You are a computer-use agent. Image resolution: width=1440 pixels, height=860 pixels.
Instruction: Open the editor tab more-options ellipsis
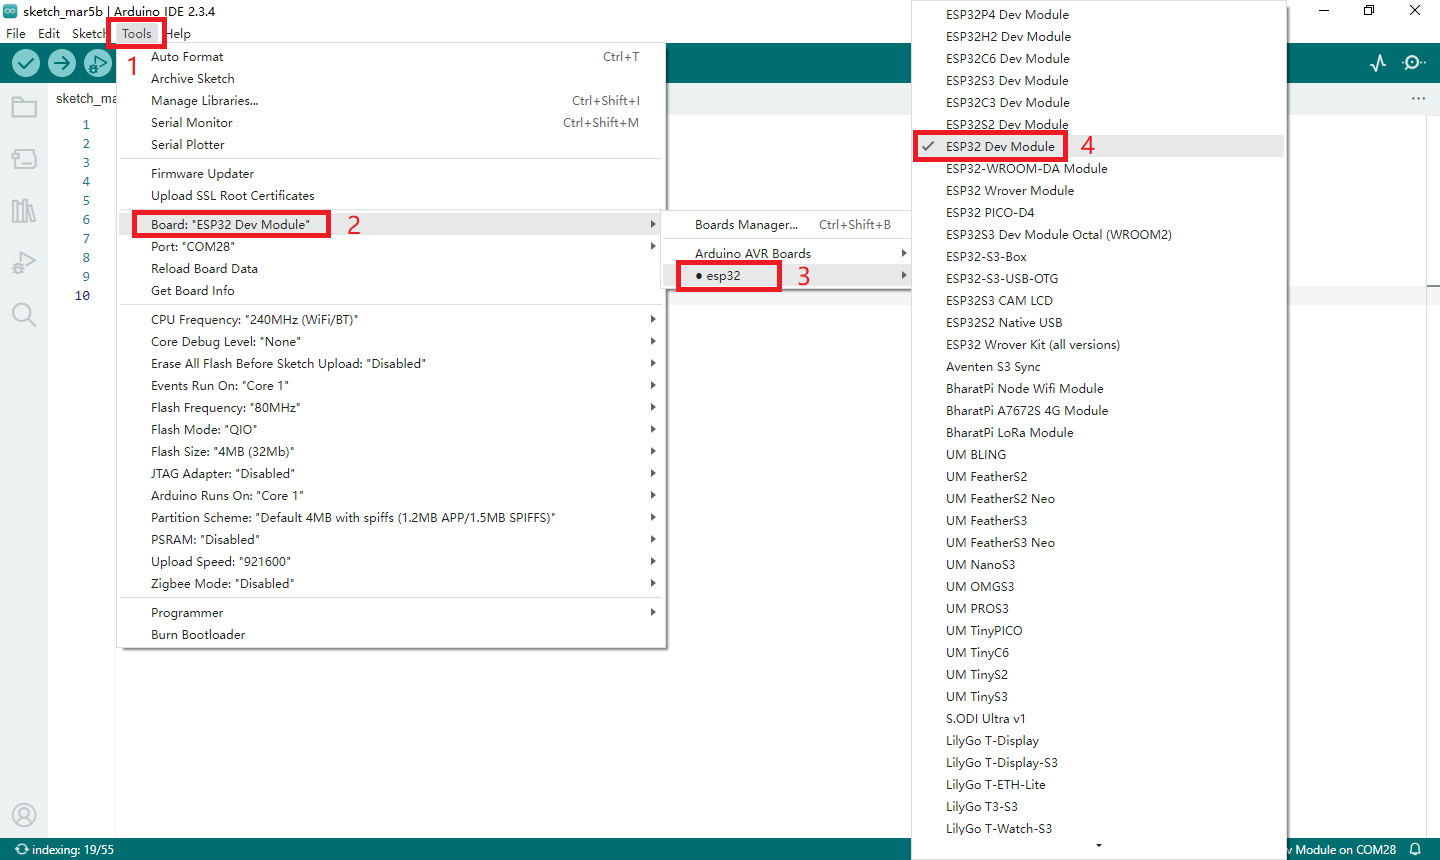pyautogui.click(x=1418, y=98)
